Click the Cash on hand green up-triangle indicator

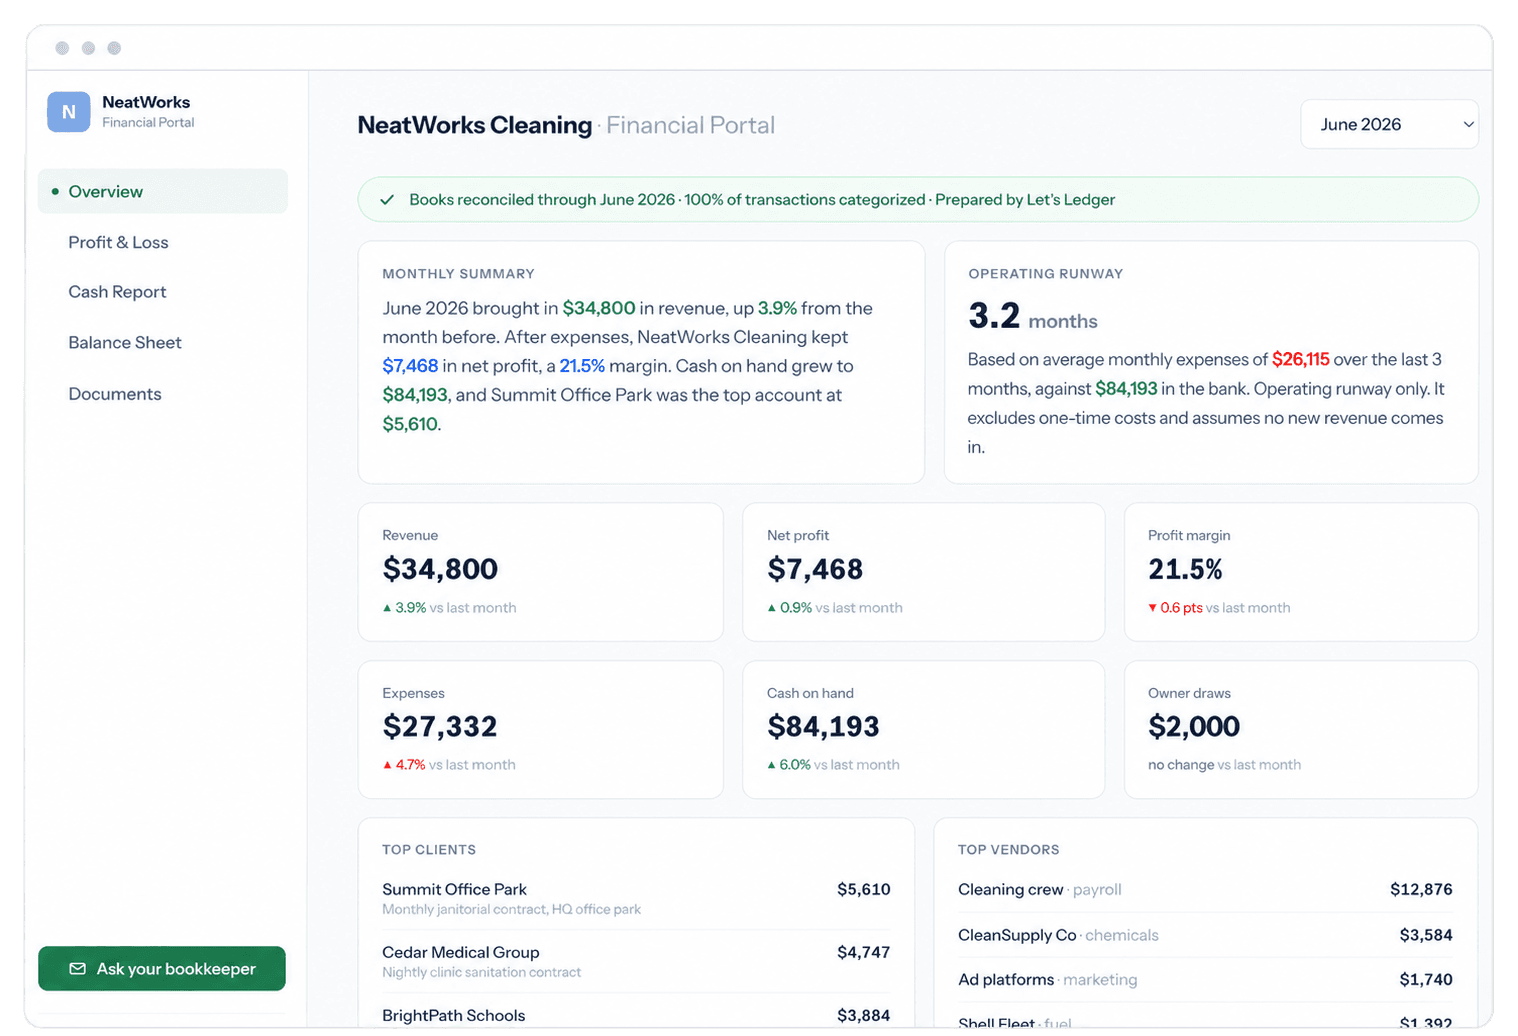(771, 765)
